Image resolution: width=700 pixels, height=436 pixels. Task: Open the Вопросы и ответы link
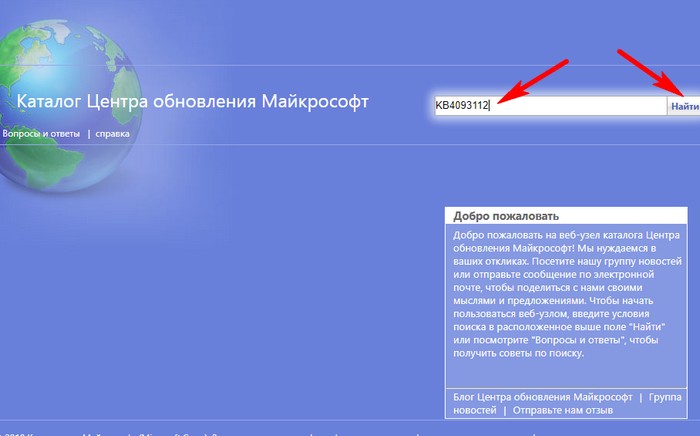pyautogui.click(x=41, y=133)
